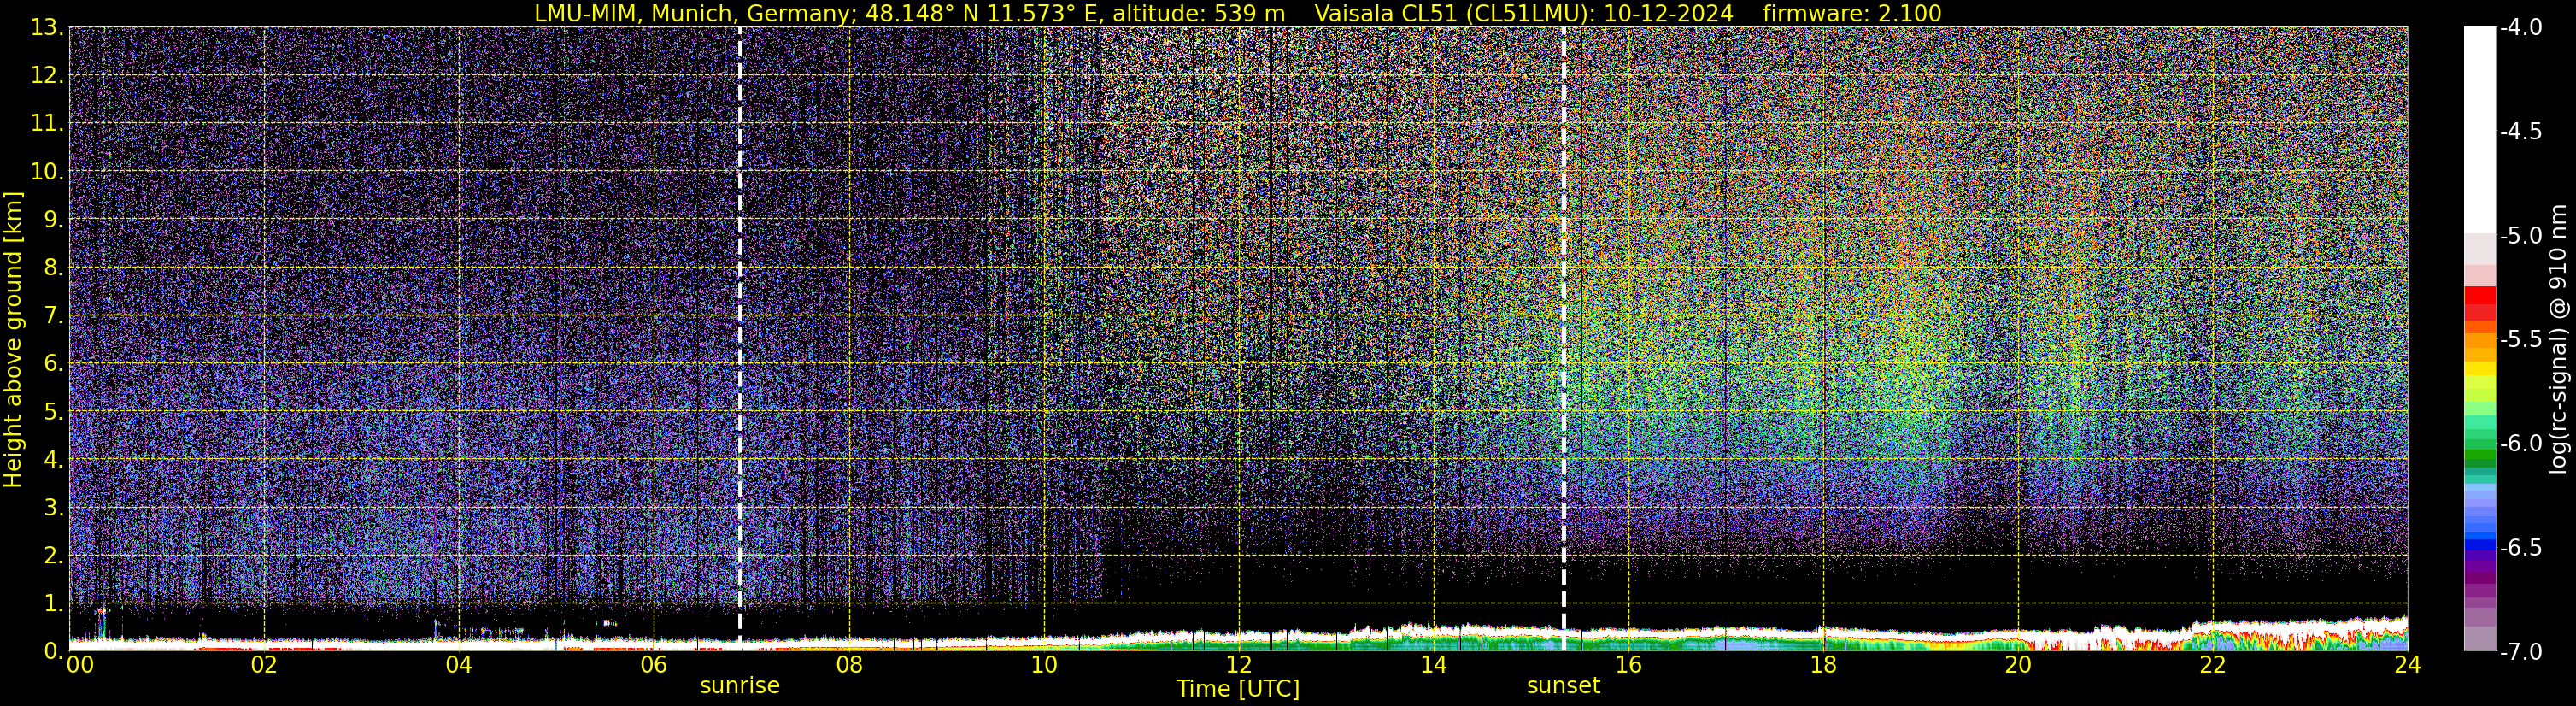
Task: Click the 24 tick on the time axis
Action: pos(2407,666)
